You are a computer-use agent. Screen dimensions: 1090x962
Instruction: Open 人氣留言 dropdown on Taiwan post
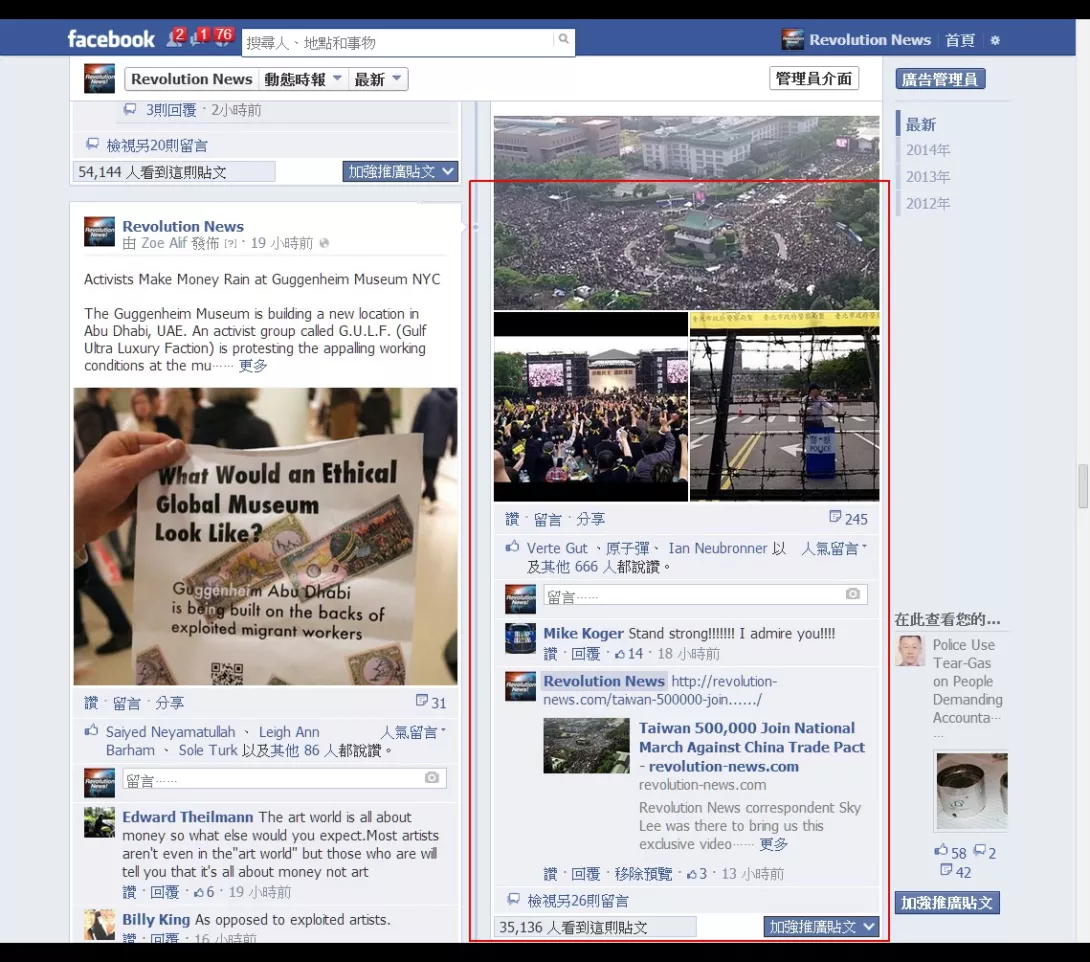834,548
